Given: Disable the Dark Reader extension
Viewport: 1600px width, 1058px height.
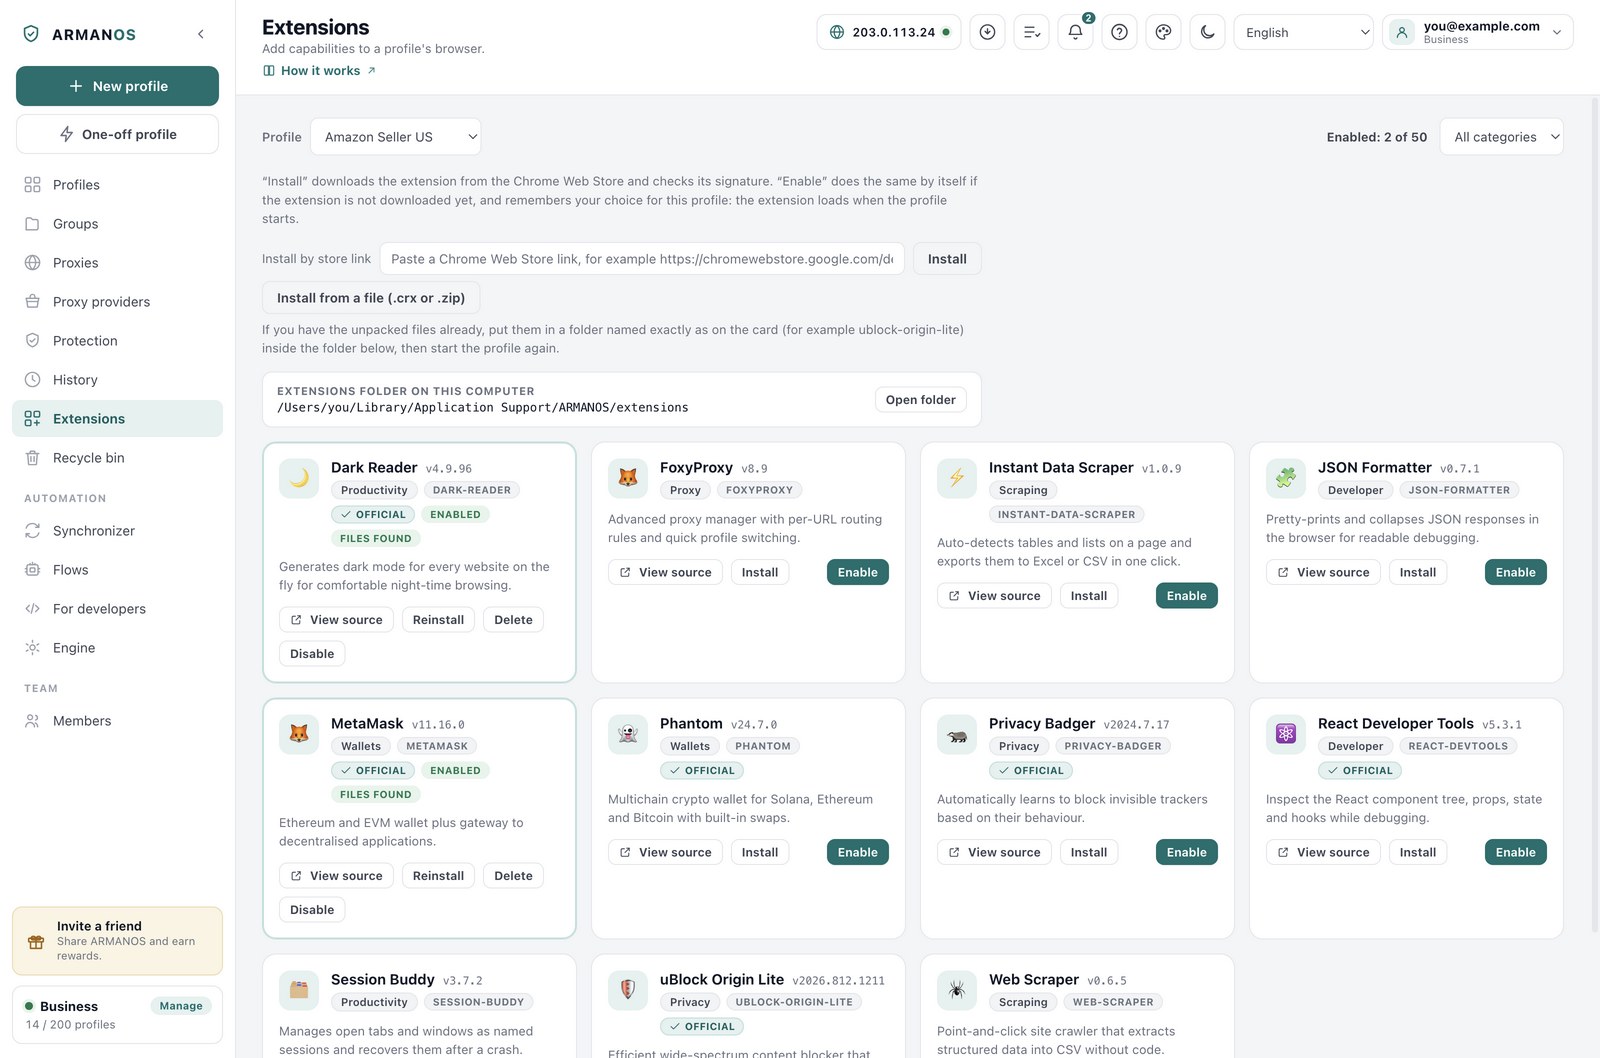Looking at the screenshot, I should [312, 654].
